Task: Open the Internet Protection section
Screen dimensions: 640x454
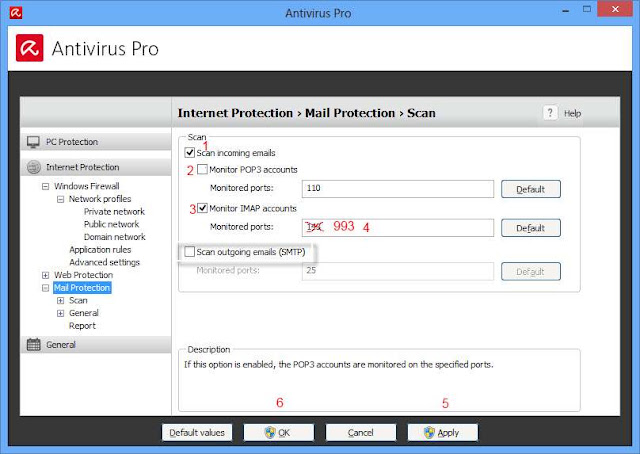Action: (x=96, y=167)
